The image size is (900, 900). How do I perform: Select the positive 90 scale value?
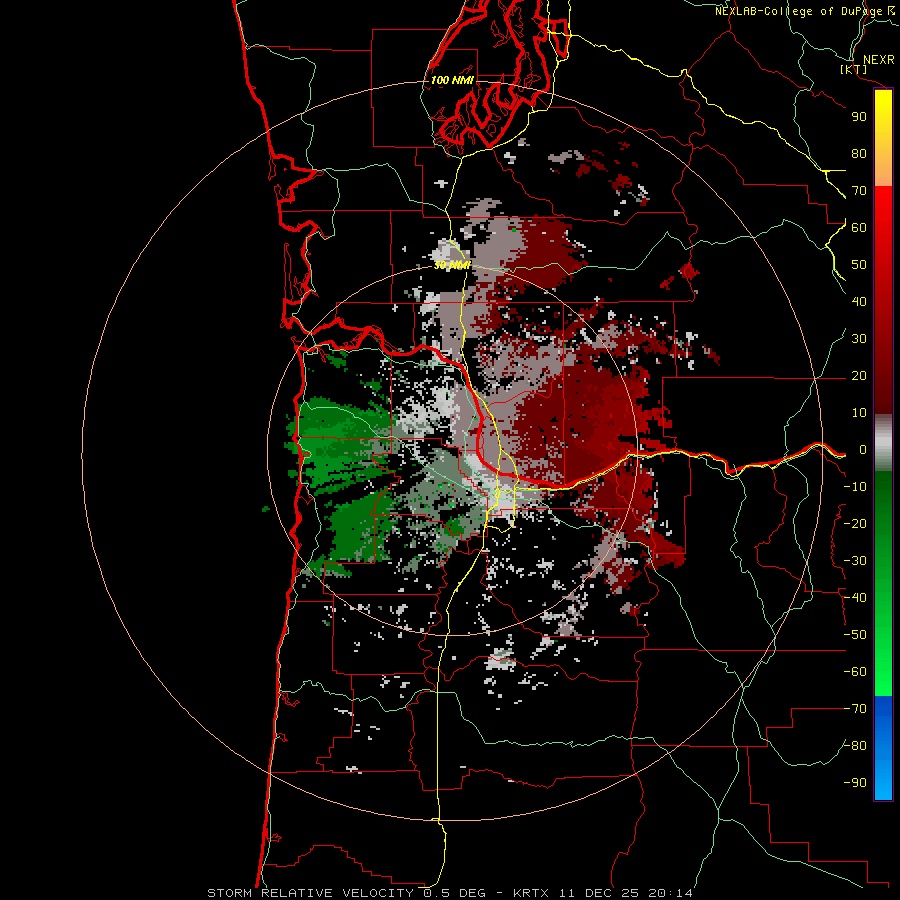point(859,117)
